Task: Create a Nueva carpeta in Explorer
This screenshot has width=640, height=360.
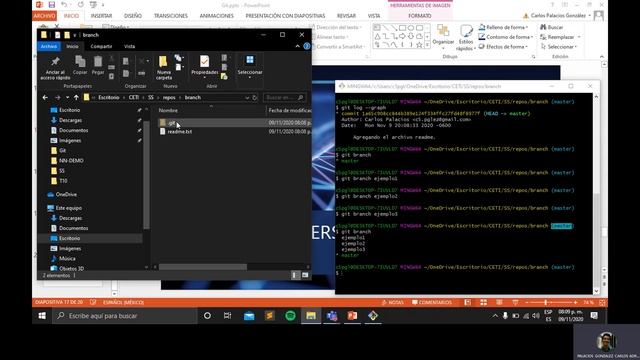Action: point(163,67)
